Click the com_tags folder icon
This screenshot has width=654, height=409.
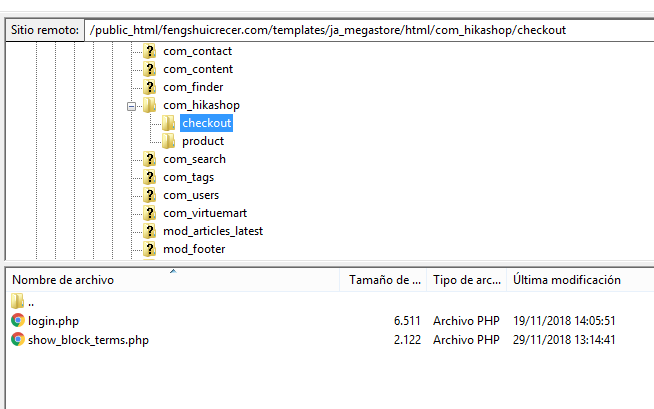click(149, 177)
